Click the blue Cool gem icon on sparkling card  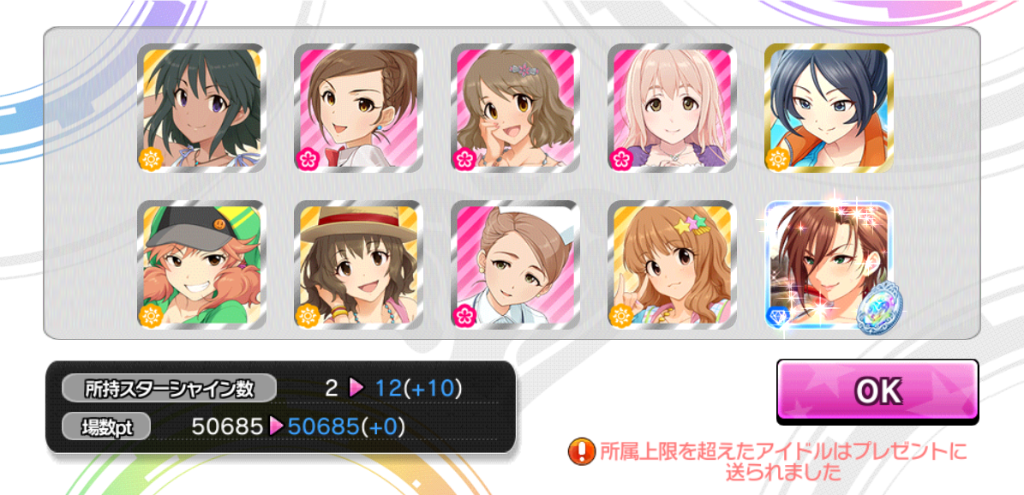click(x=777, y=315)
